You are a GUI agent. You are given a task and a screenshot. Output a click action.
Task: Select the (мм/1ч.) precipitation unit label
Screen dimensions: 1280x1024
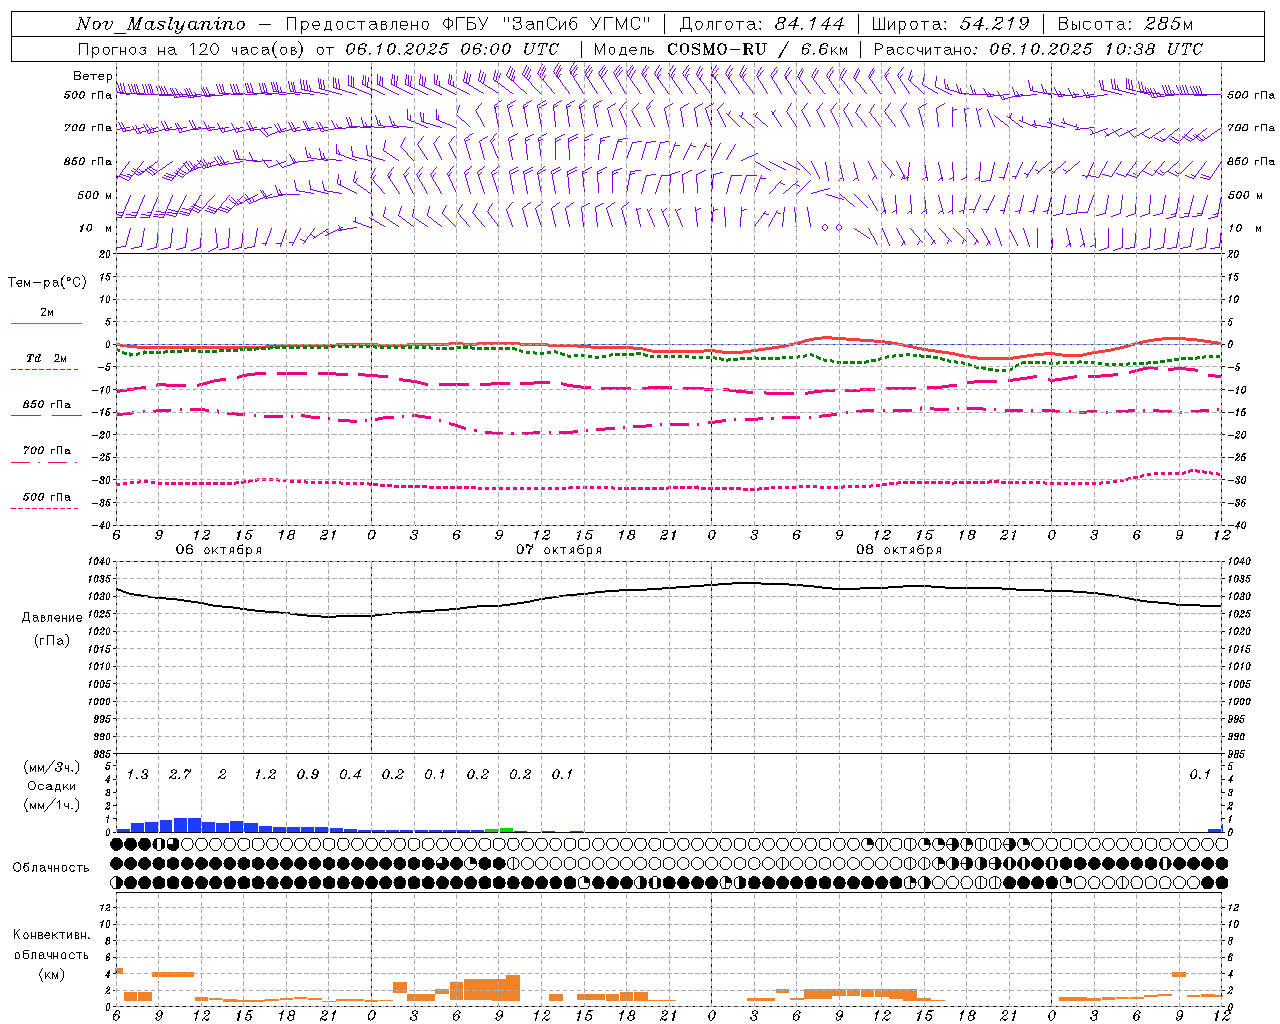coord(52,805)
